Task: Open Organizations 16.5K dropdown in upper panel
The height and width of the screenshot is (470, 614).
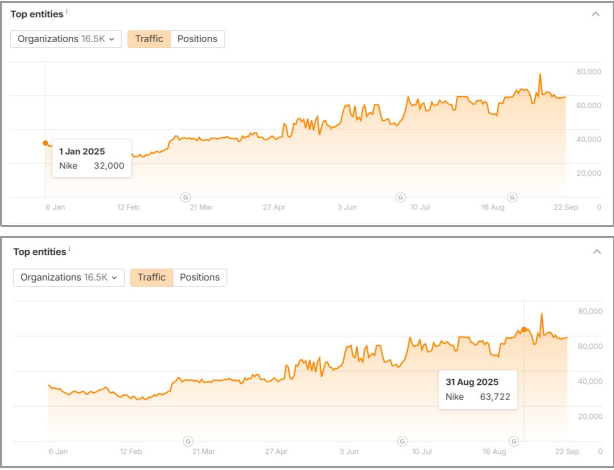Action: point(66,39)
